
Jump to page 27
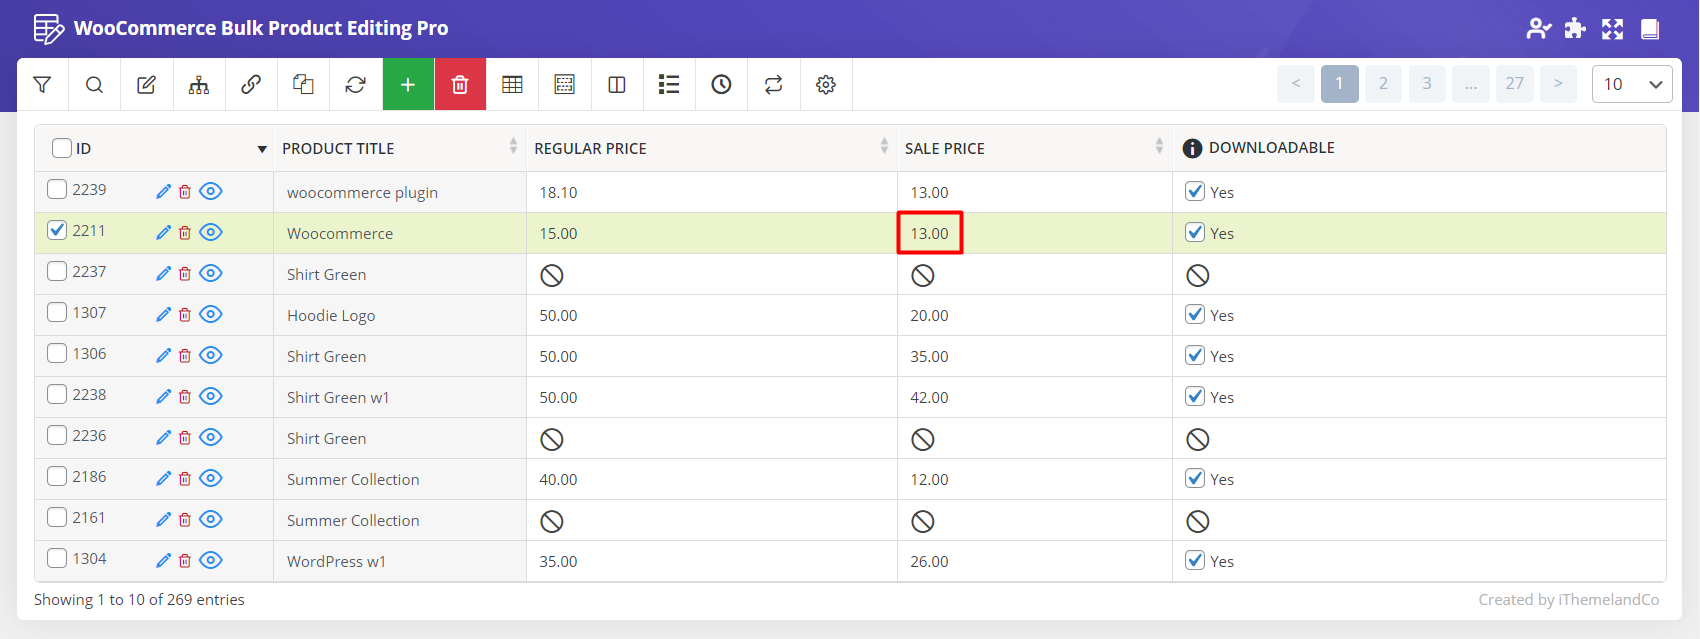tap(1514, 84)
